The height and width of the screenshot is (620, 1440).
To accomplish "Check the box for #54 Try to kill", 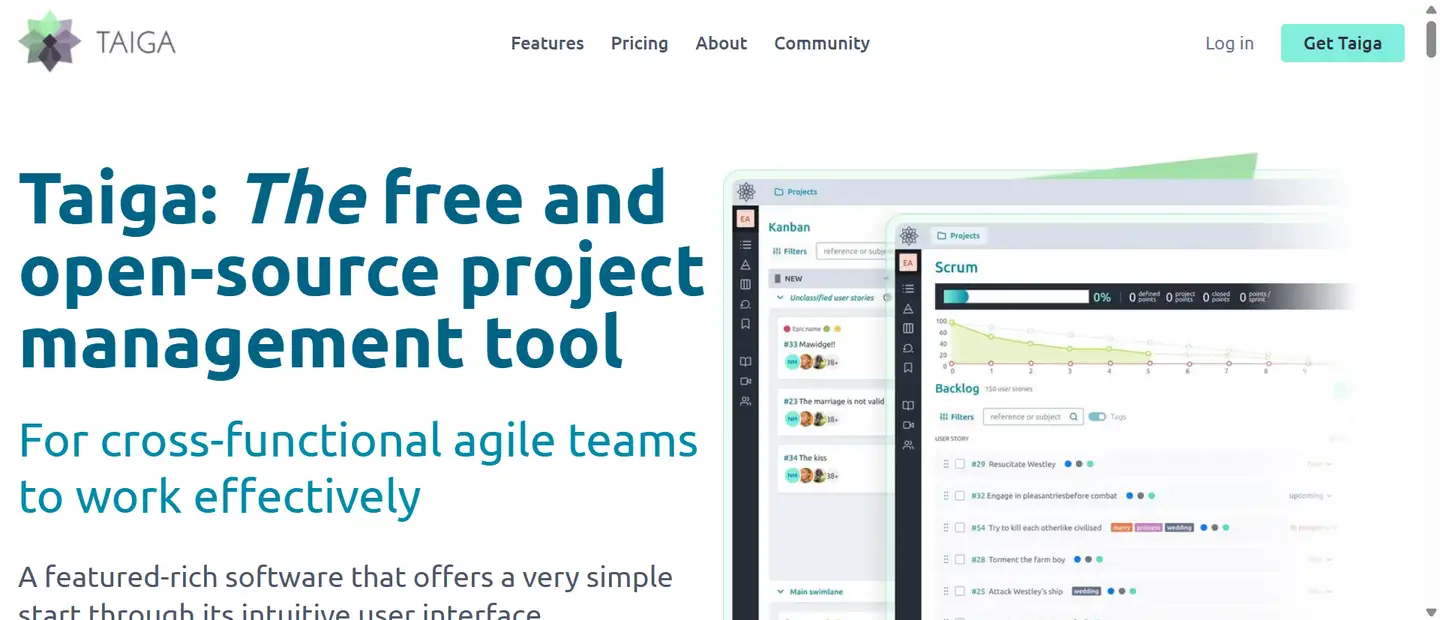I will pos(960,527).
